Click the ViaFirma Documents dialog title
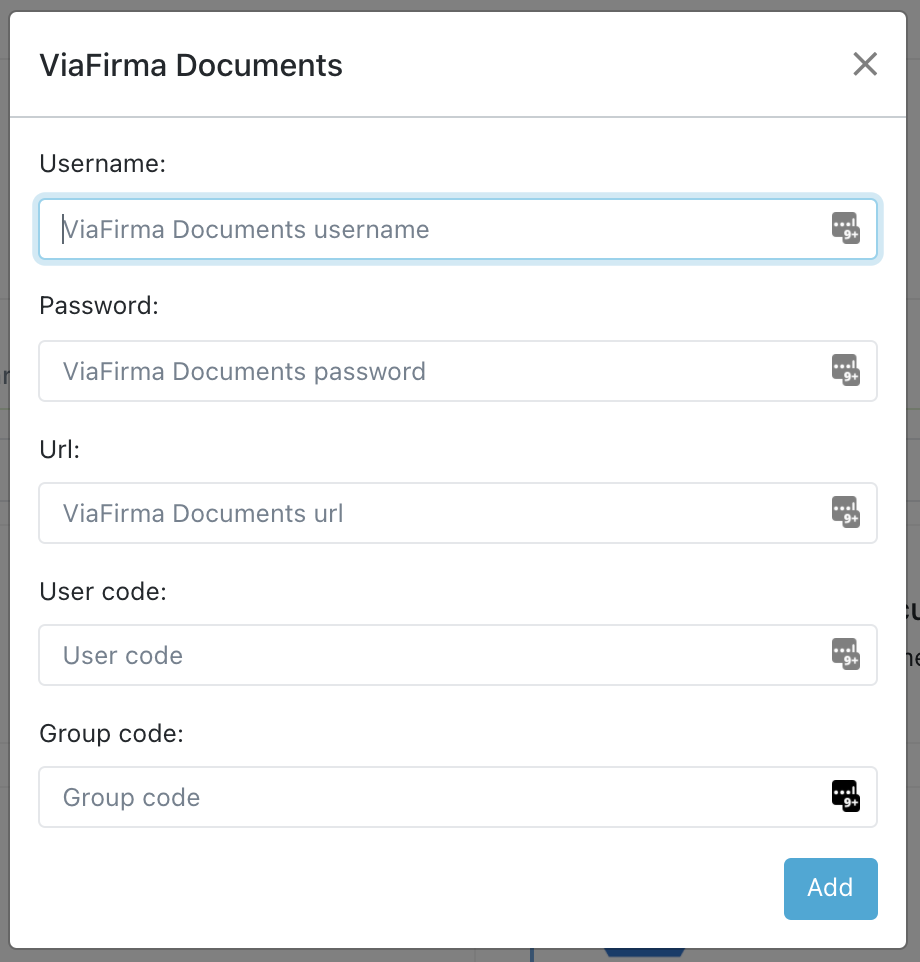This screenshot has width=920, height=962. click(x=191, y=66)
